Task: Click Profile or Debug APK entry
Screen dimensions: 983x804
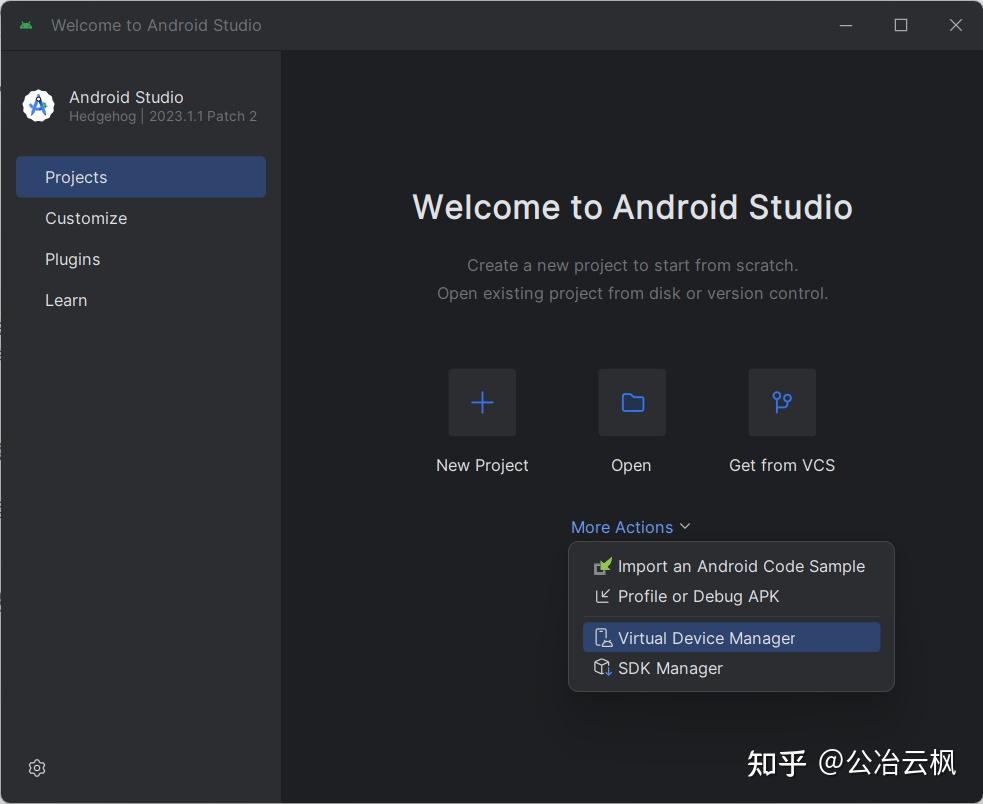Action: 697,596
